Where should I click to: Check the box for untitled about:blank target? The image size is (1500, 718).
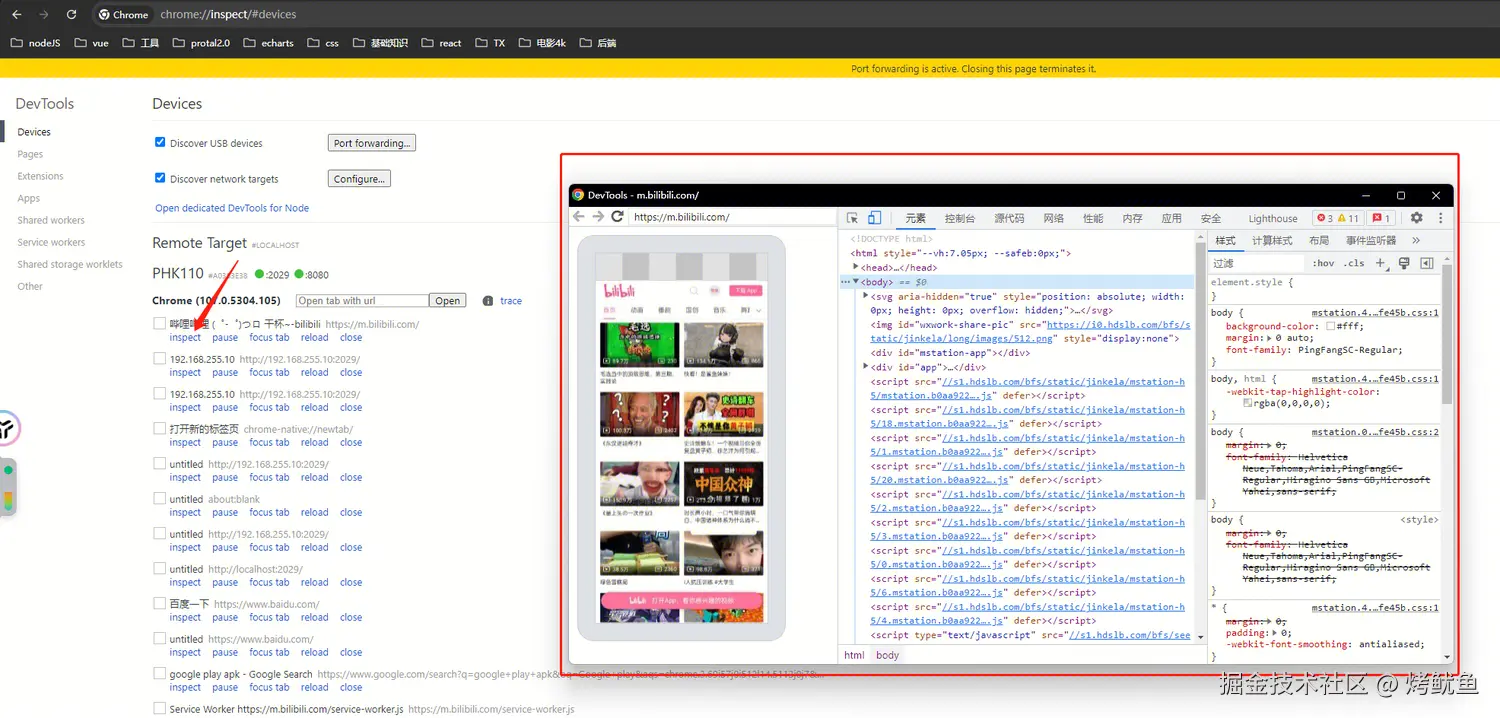160,498
